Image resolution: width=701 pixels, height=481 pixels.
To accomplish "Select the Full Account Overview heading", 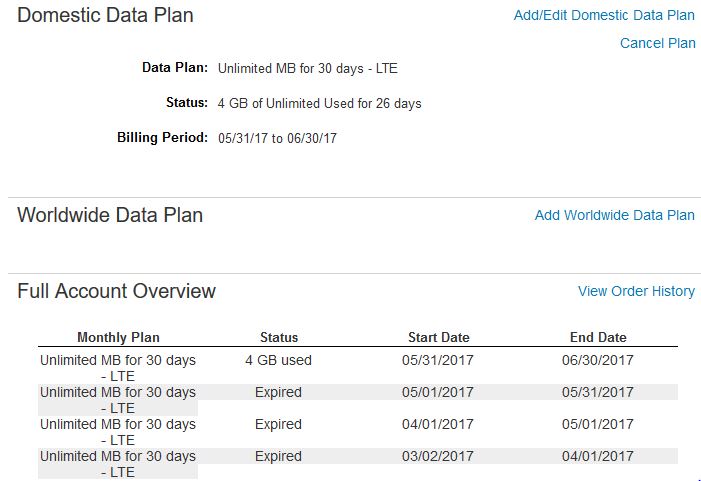I will (x=116, y=291).
